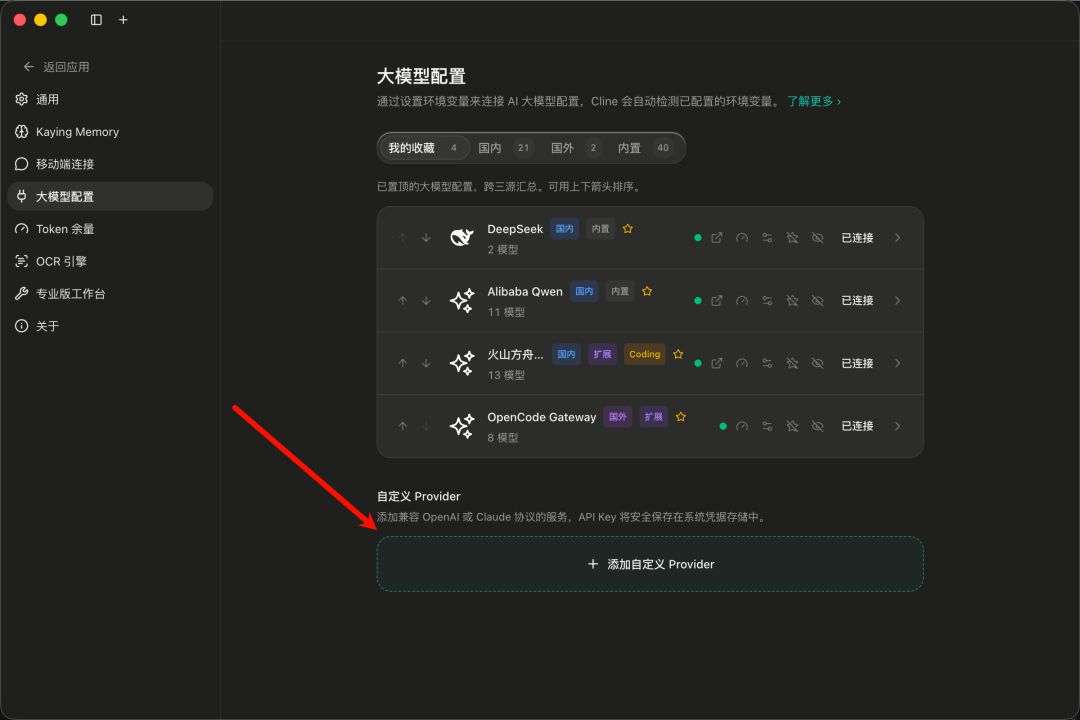Expand the OpenCode Gateway row chevron
This screenshot has width=1080, height=720.
(x=897, y=426)
